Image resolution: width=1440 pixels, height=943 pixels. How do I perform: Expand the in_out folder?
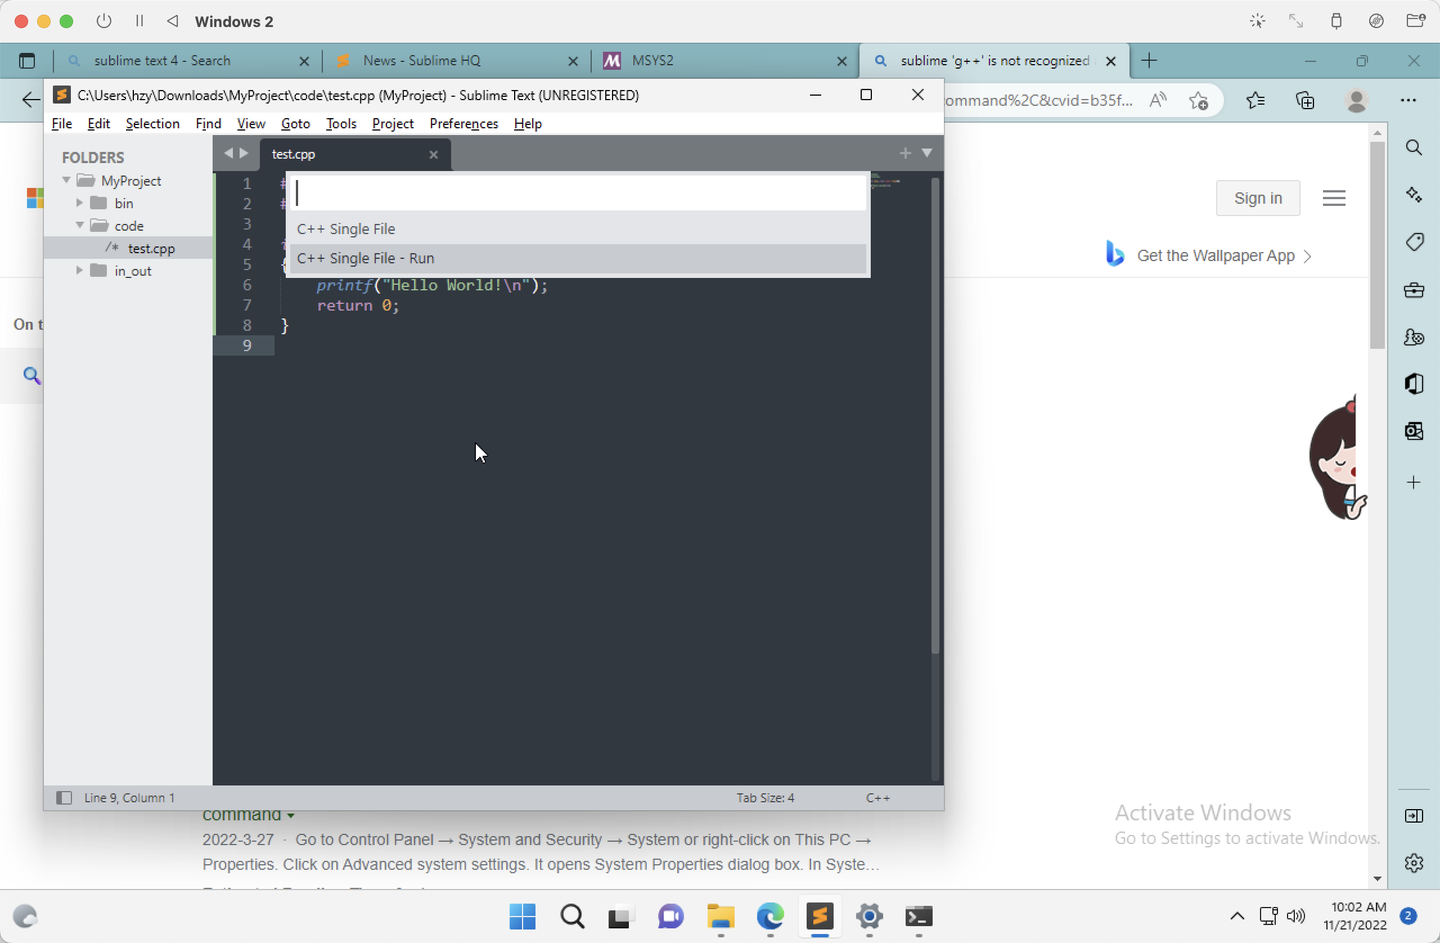coord(80,270)
